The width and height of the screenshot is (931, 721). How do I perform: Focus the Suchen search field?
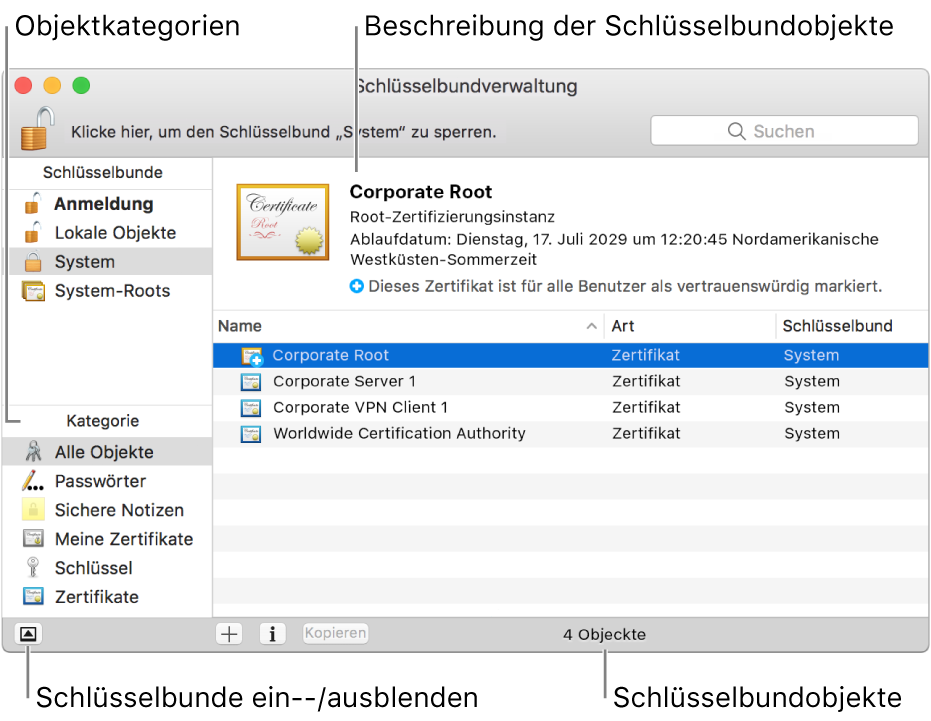click(x=784, y=131)
